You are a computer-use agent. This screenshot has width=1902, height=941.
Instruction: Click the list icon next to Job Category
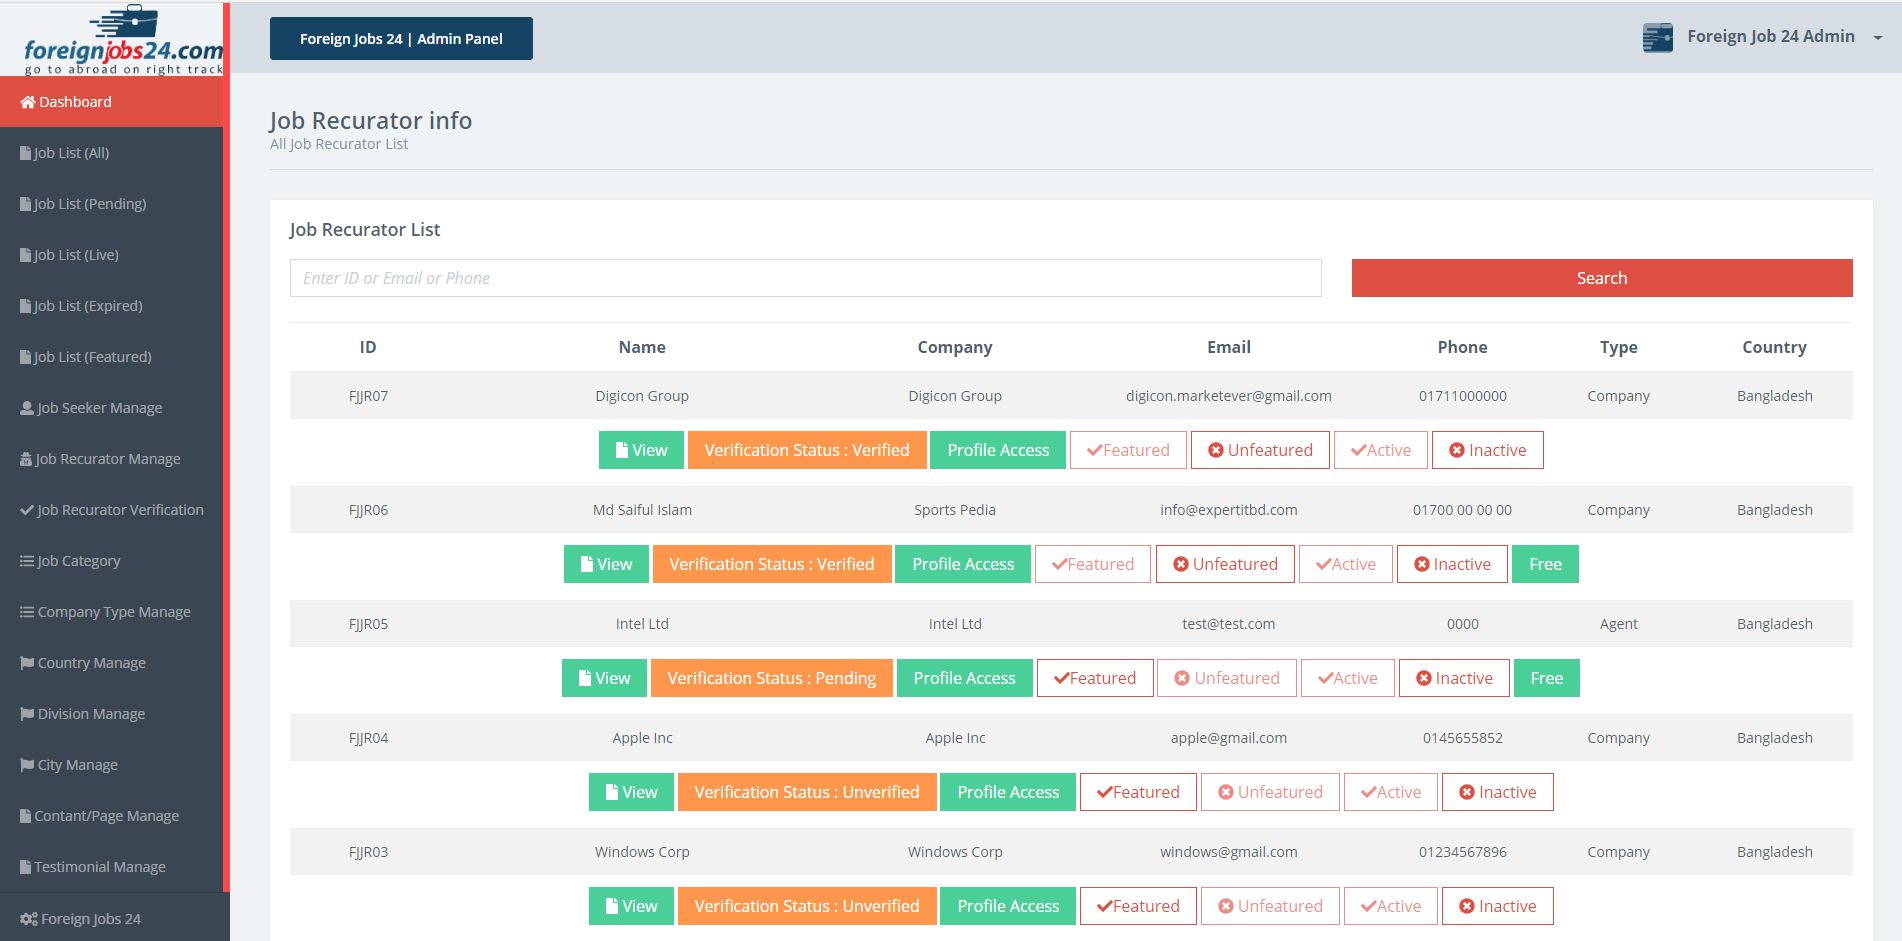click(x=27, y=561)
